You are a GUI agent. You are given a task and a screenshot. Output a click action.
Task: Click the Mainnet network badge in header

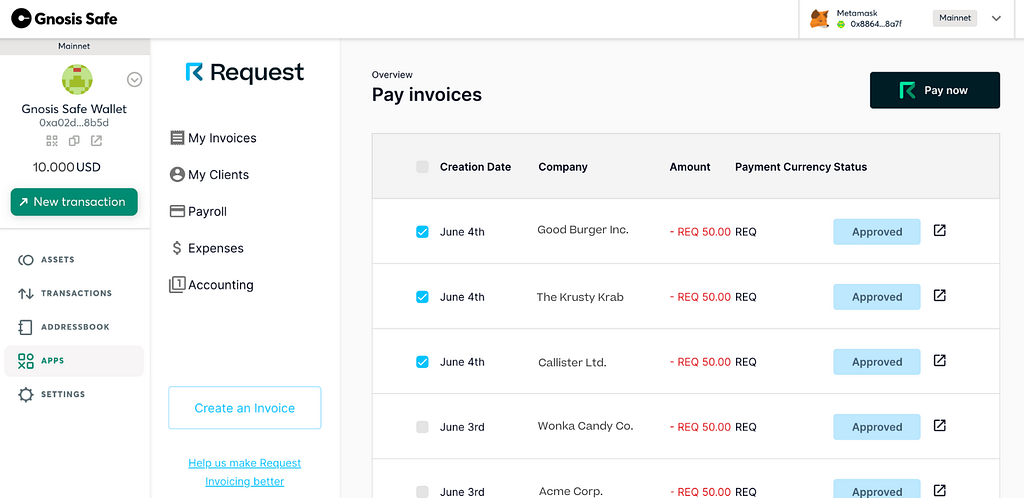pyautogui.click(x=955, y=18)
